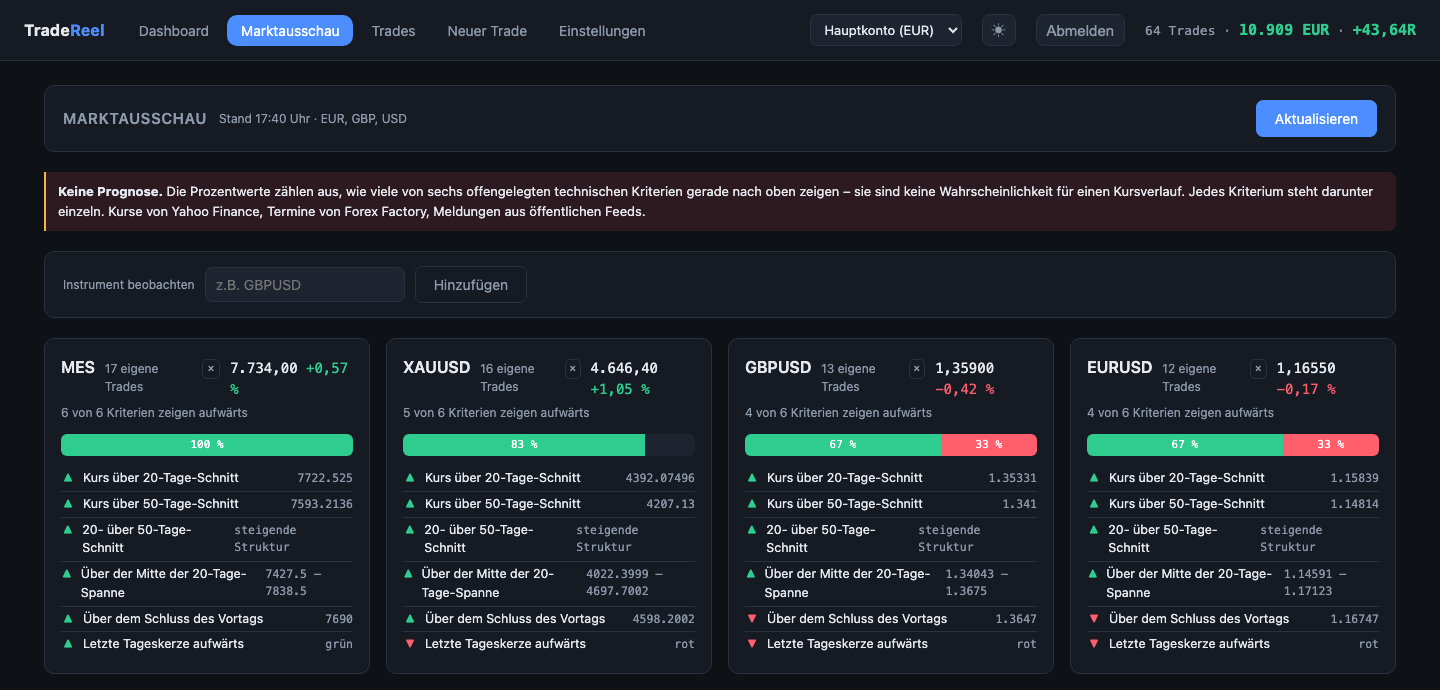Click EURUSD previous close value 1.16747
The height and width of the screenshot is (690, 1440).
coord(1355,619)
